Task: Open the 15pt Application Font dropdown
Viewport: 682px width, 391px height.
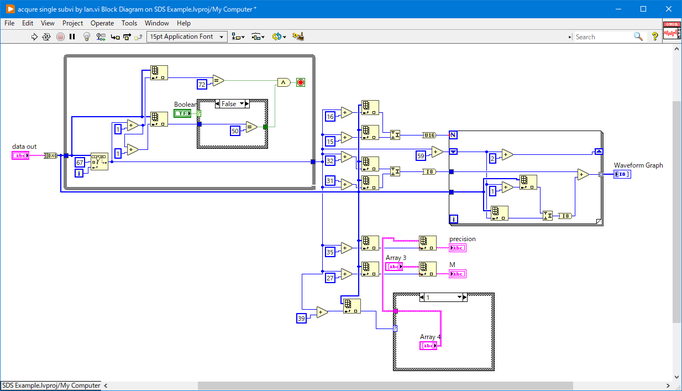Action: [187, 37]
